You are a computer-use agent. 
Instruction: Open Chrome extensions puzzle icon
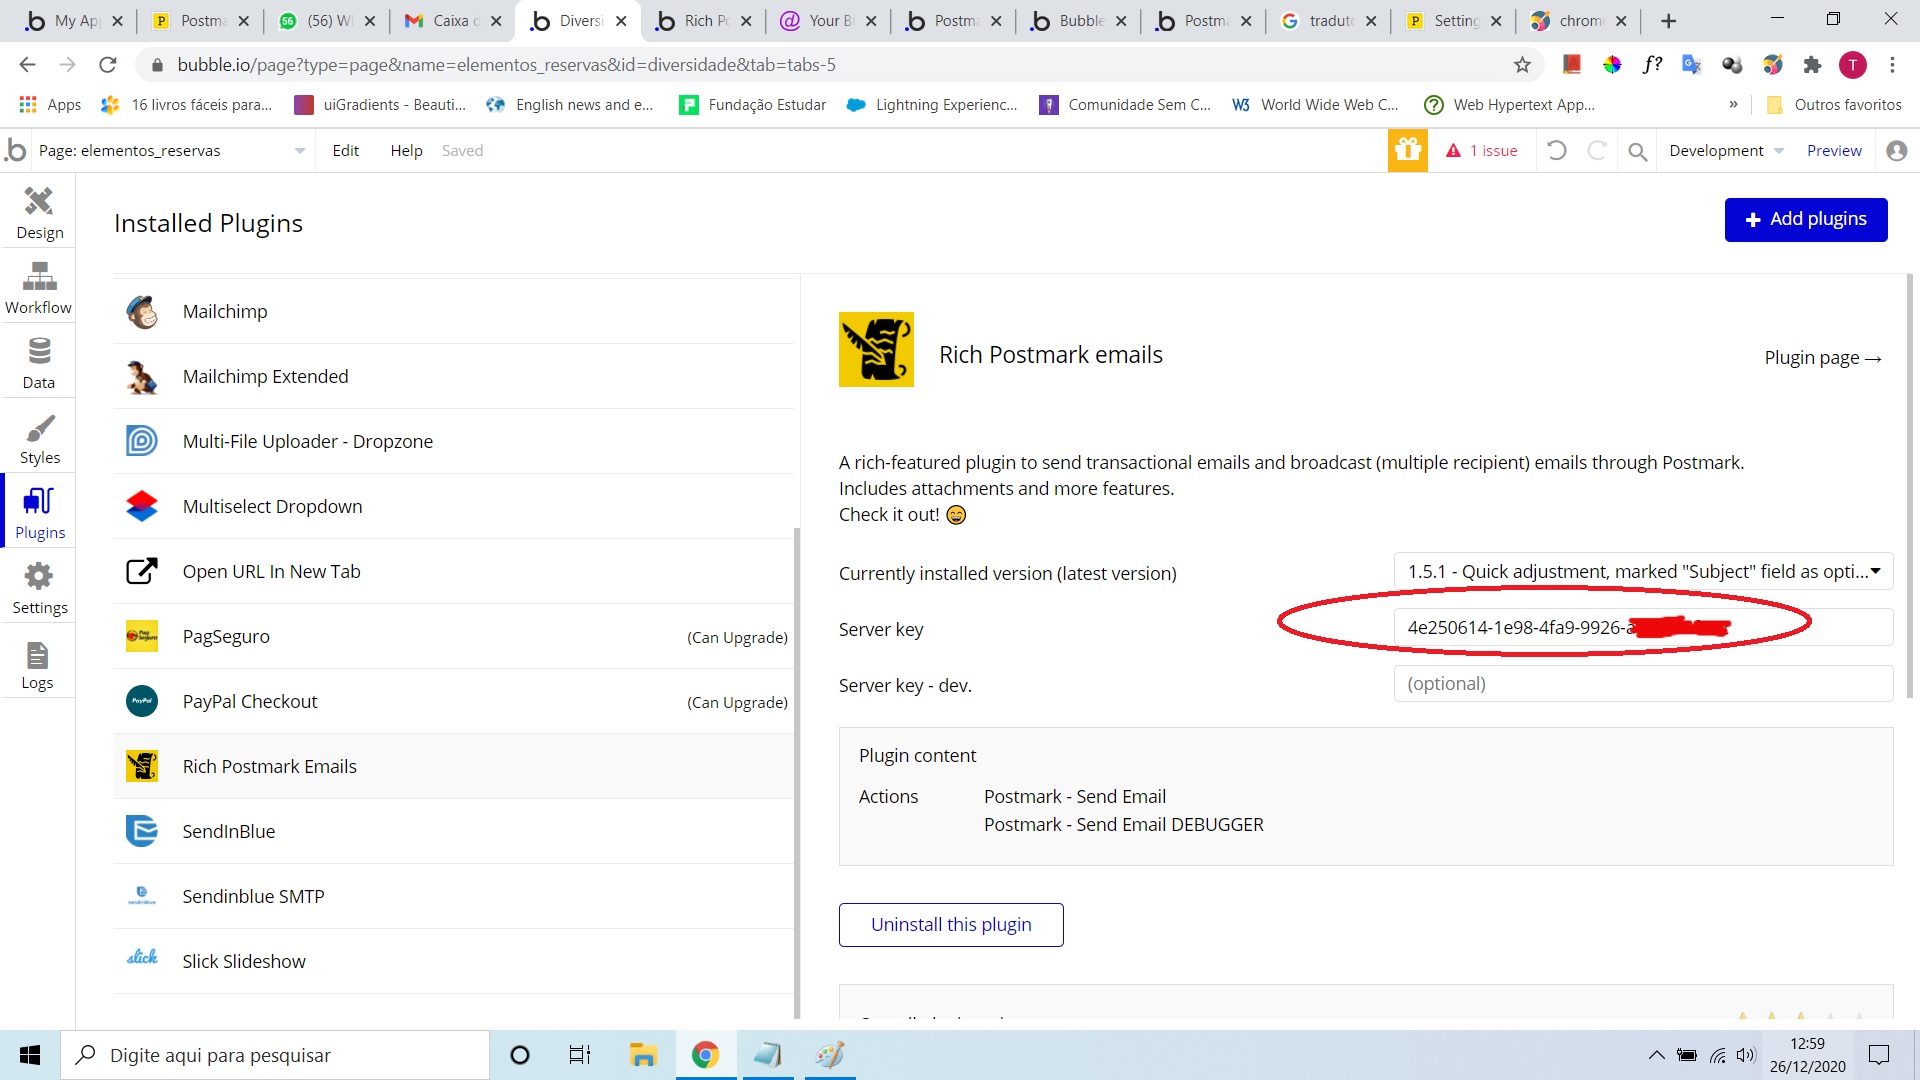(1812, 65)
